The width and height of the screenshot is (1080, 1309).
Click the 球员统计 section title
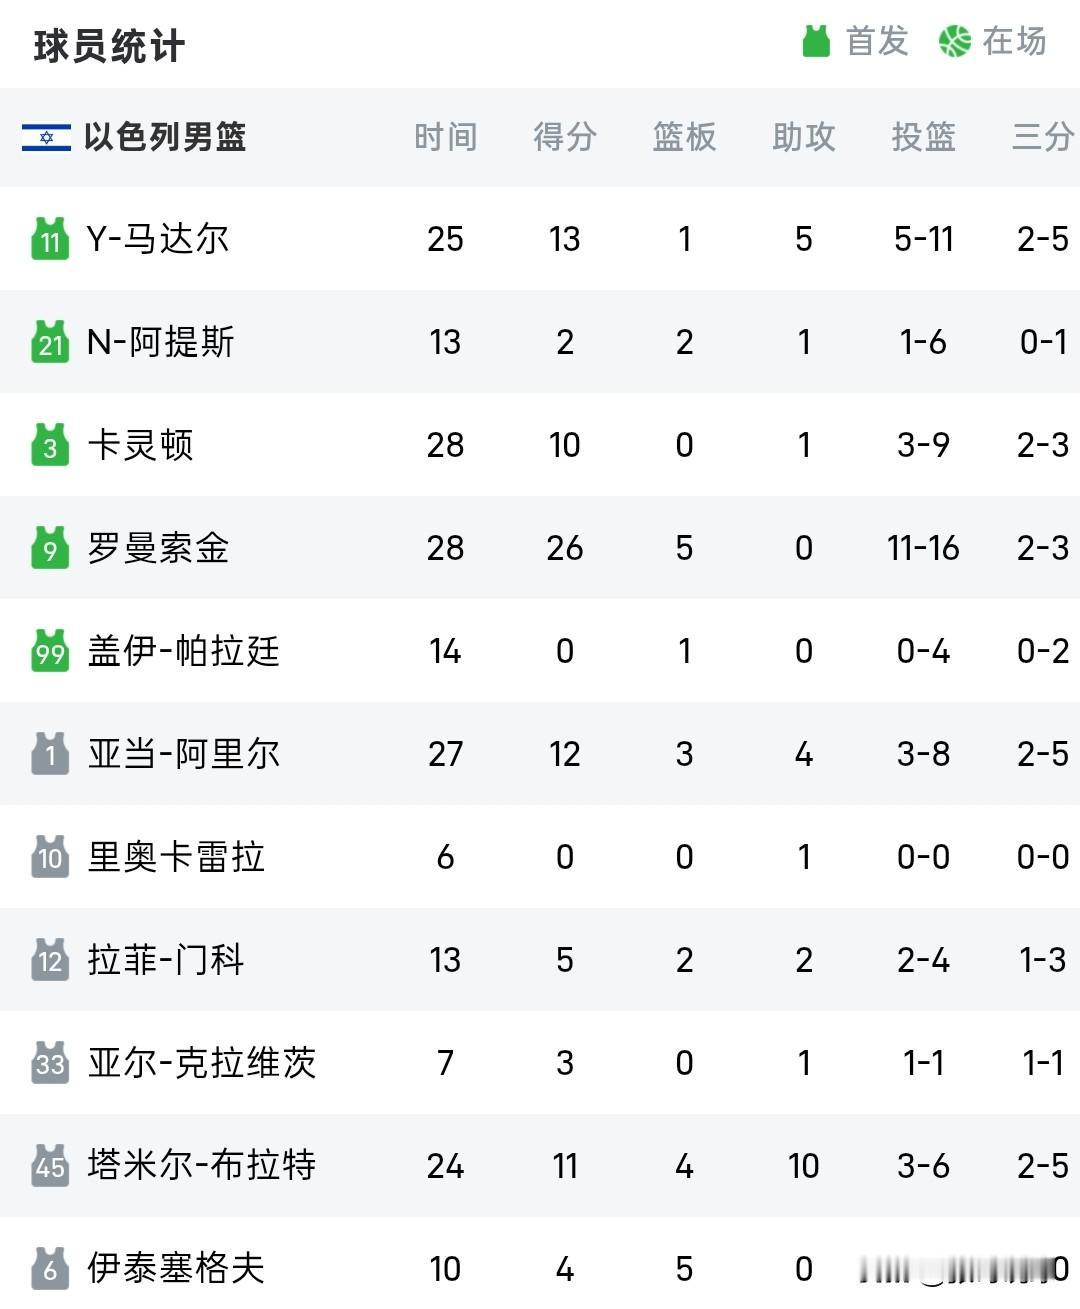click(x=109, y=46)
